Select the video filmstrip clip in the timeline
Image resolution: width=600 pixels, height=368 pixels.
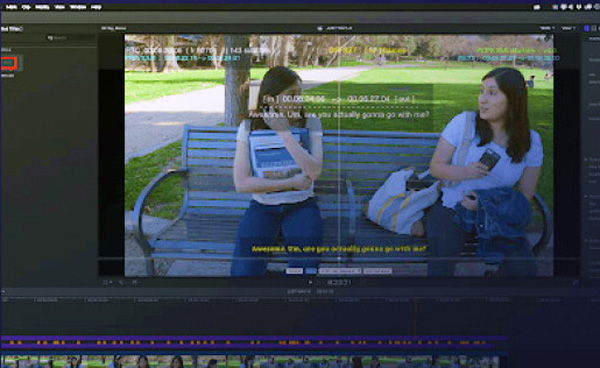(x=251, y=361)
